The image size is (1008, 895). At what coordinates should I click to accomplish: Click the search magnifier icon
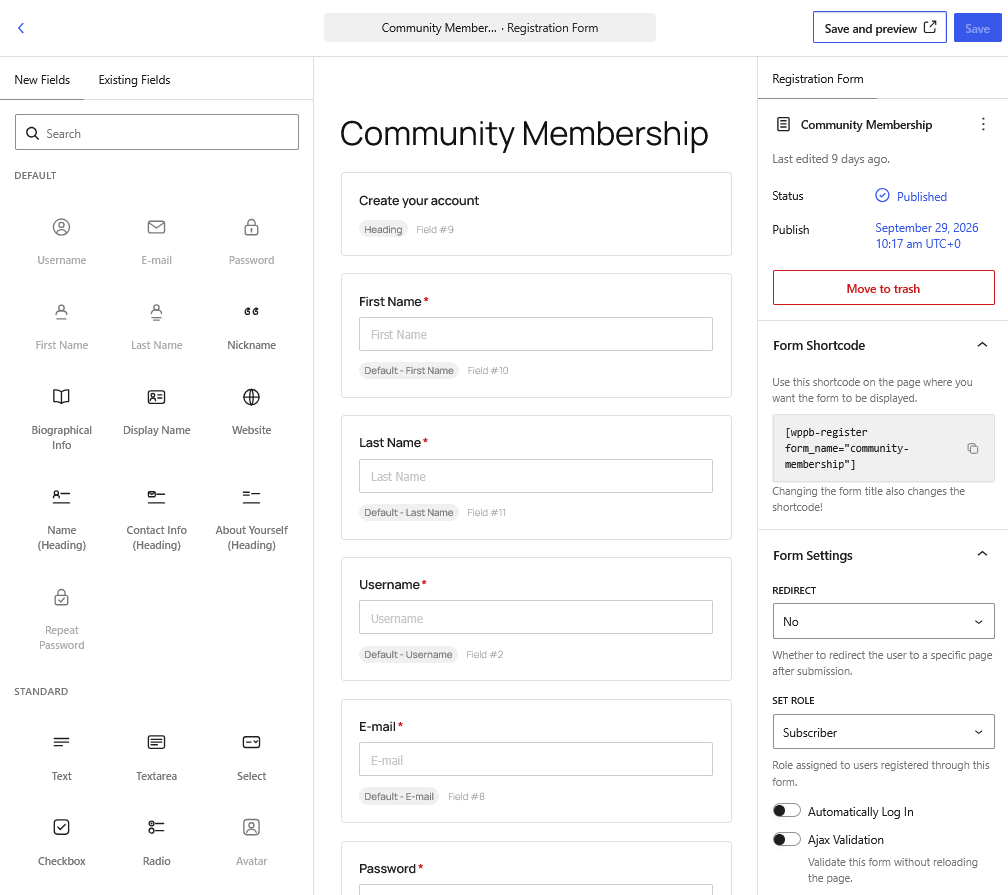point(32,133)
